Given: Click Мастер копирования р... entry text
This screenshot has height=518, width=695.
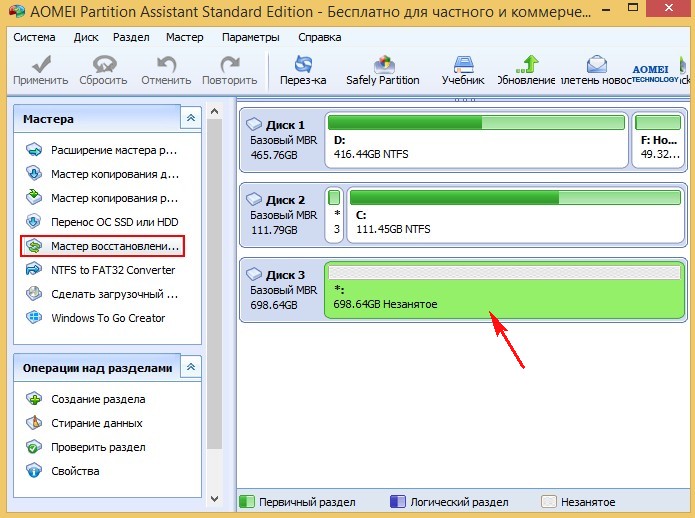Looking at the screenshot, I should point(114,198).
